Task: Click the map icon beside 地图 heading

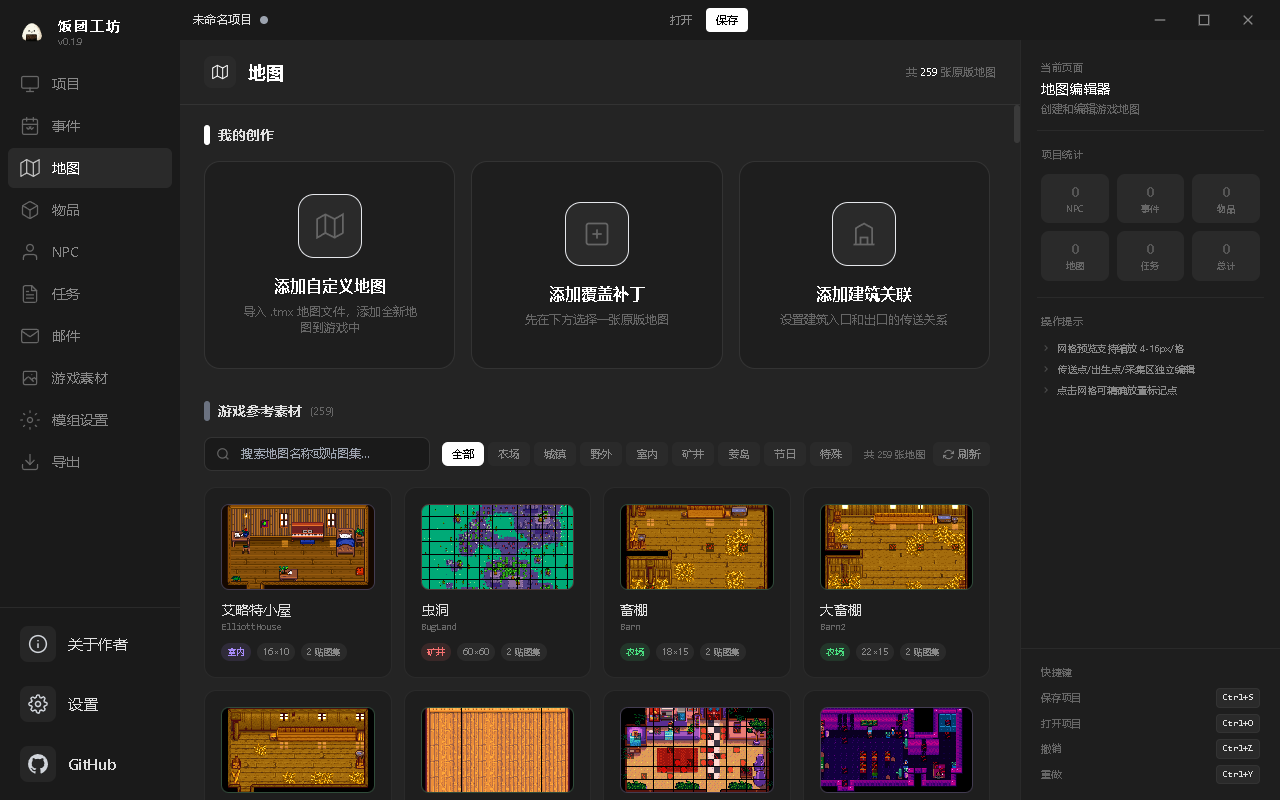Action: 220,72
